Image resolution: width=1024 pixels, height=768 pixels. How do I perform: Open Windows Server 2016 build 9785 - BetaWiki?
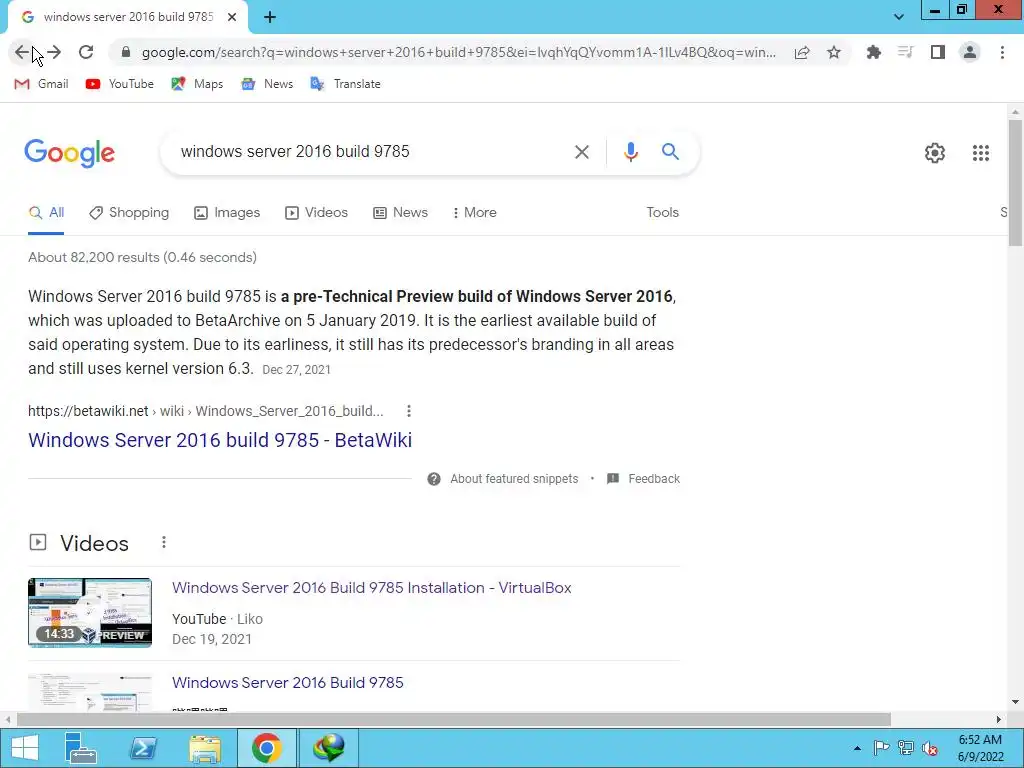[x=220, y=440]
